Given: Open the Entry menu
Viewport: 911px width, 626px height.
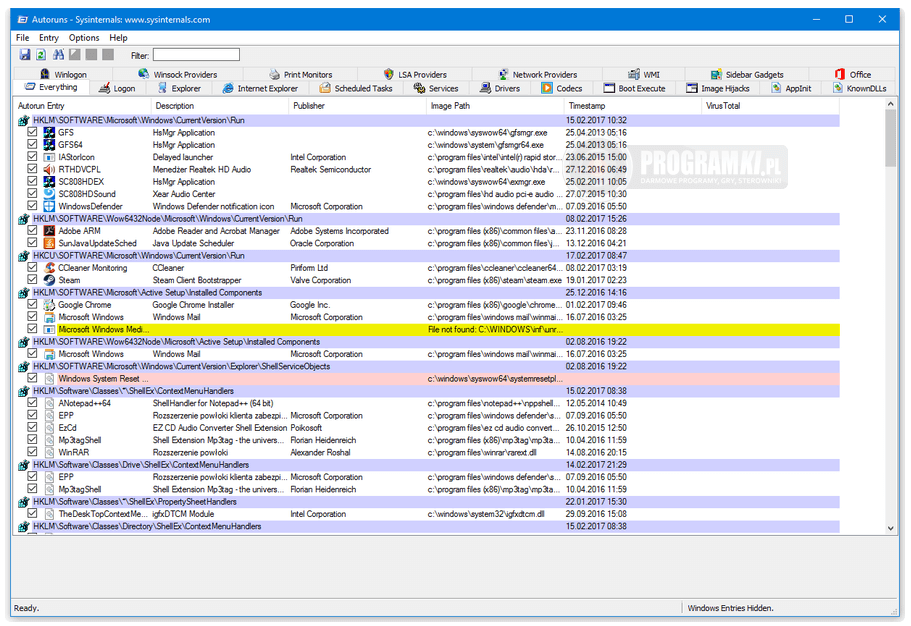Looking at the screenshot, I should click(49, 38).
